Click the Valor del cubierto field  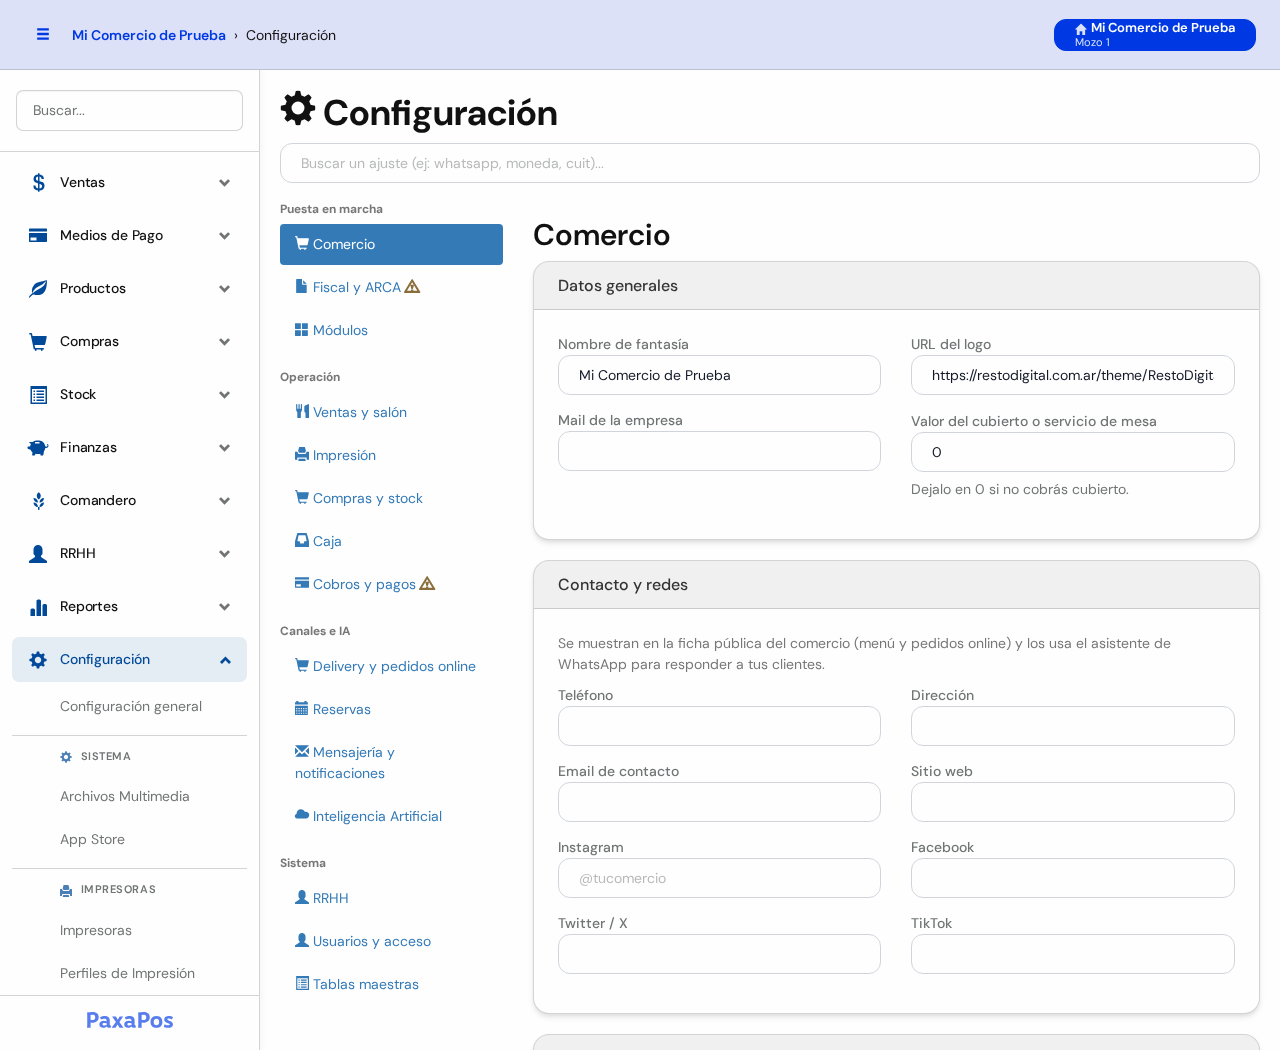tap(1073, 452)
